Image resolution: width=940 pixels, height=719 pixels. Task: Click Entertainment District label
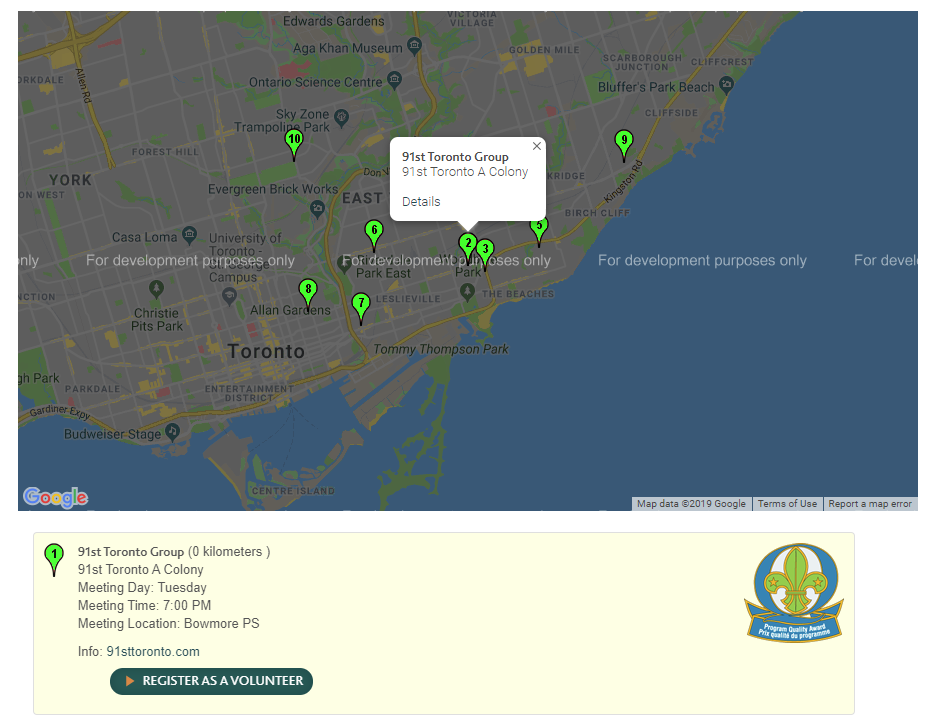[249, 393]
